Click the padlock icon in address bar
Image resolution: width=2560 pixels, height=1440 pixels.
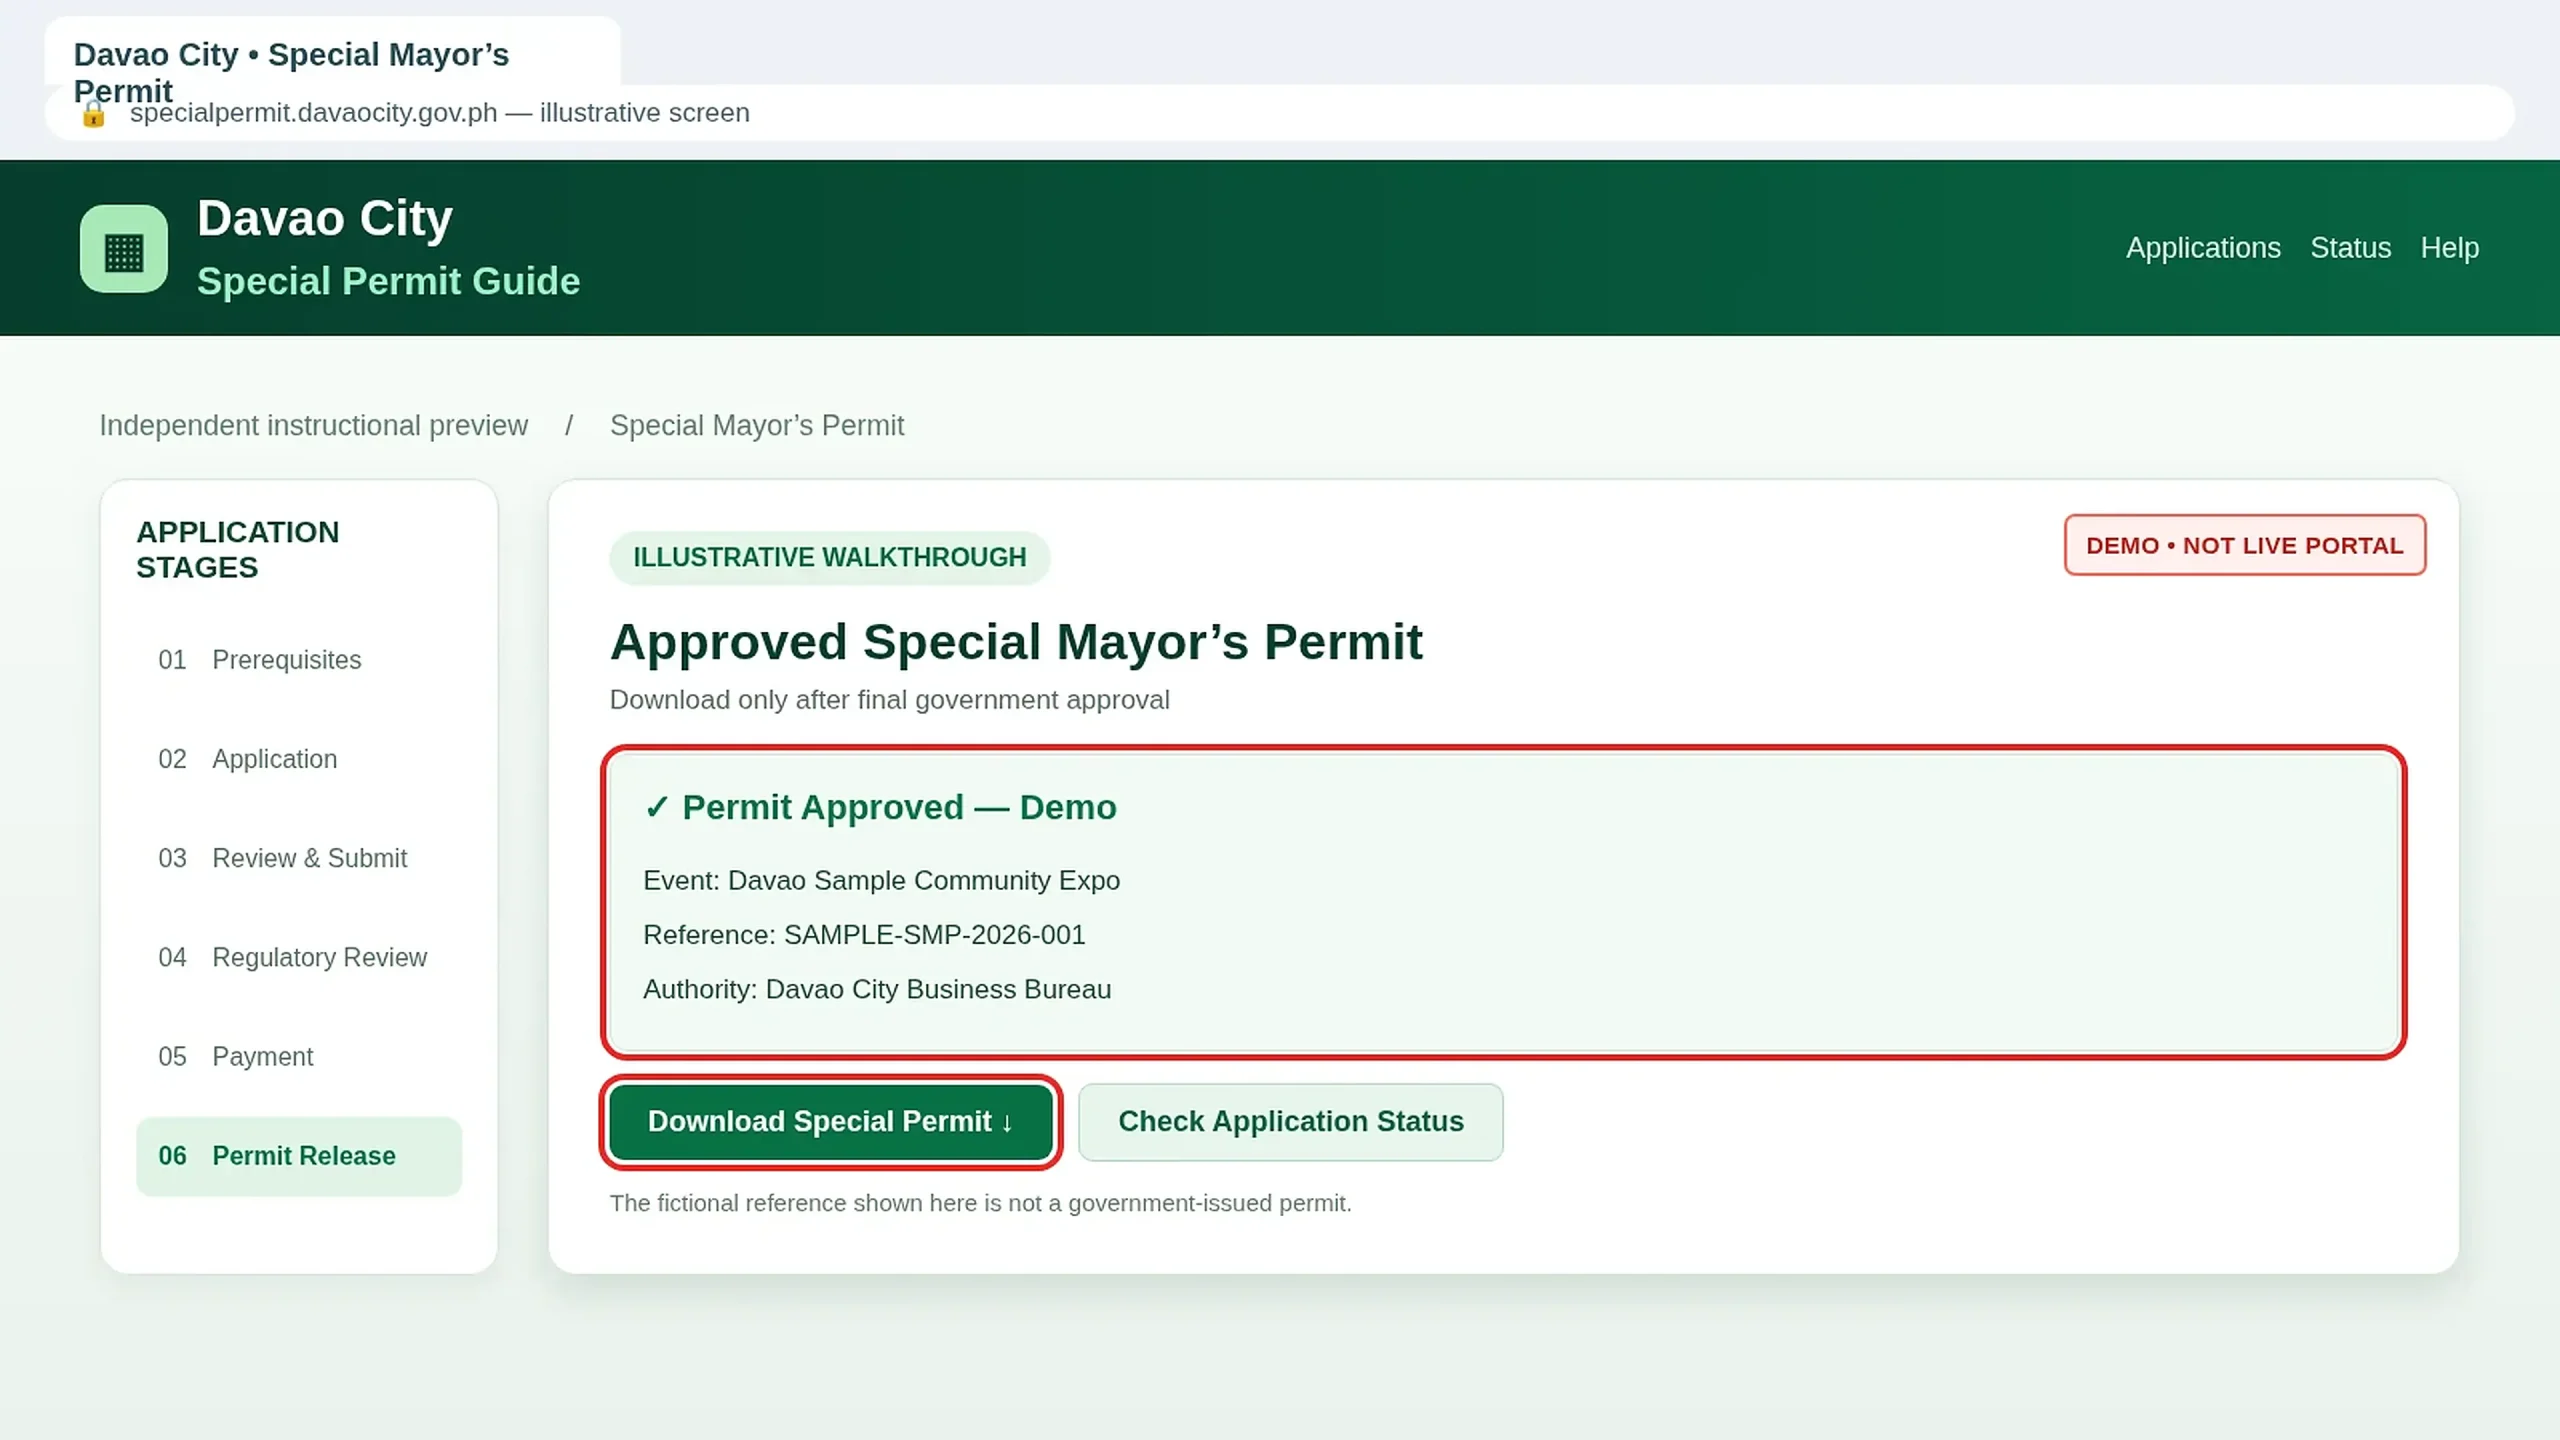(x=93, y=114)
